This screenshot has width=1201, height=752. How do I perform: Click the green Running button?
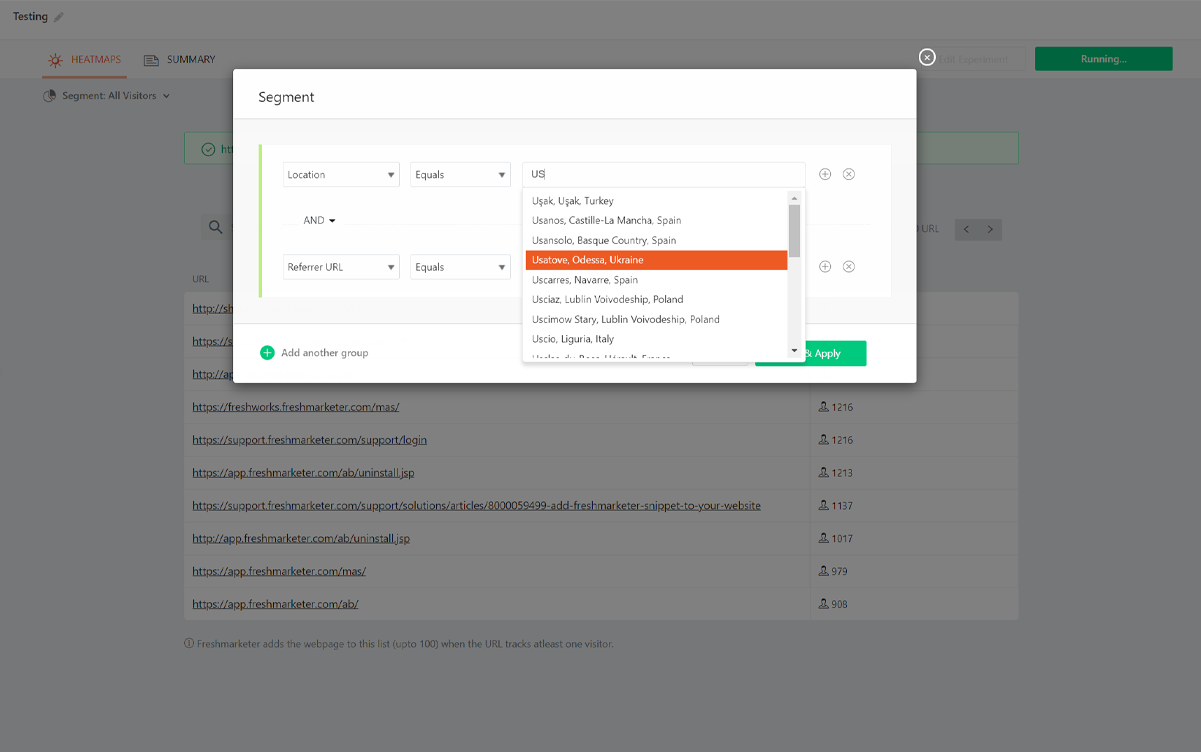coord(1103,59)
